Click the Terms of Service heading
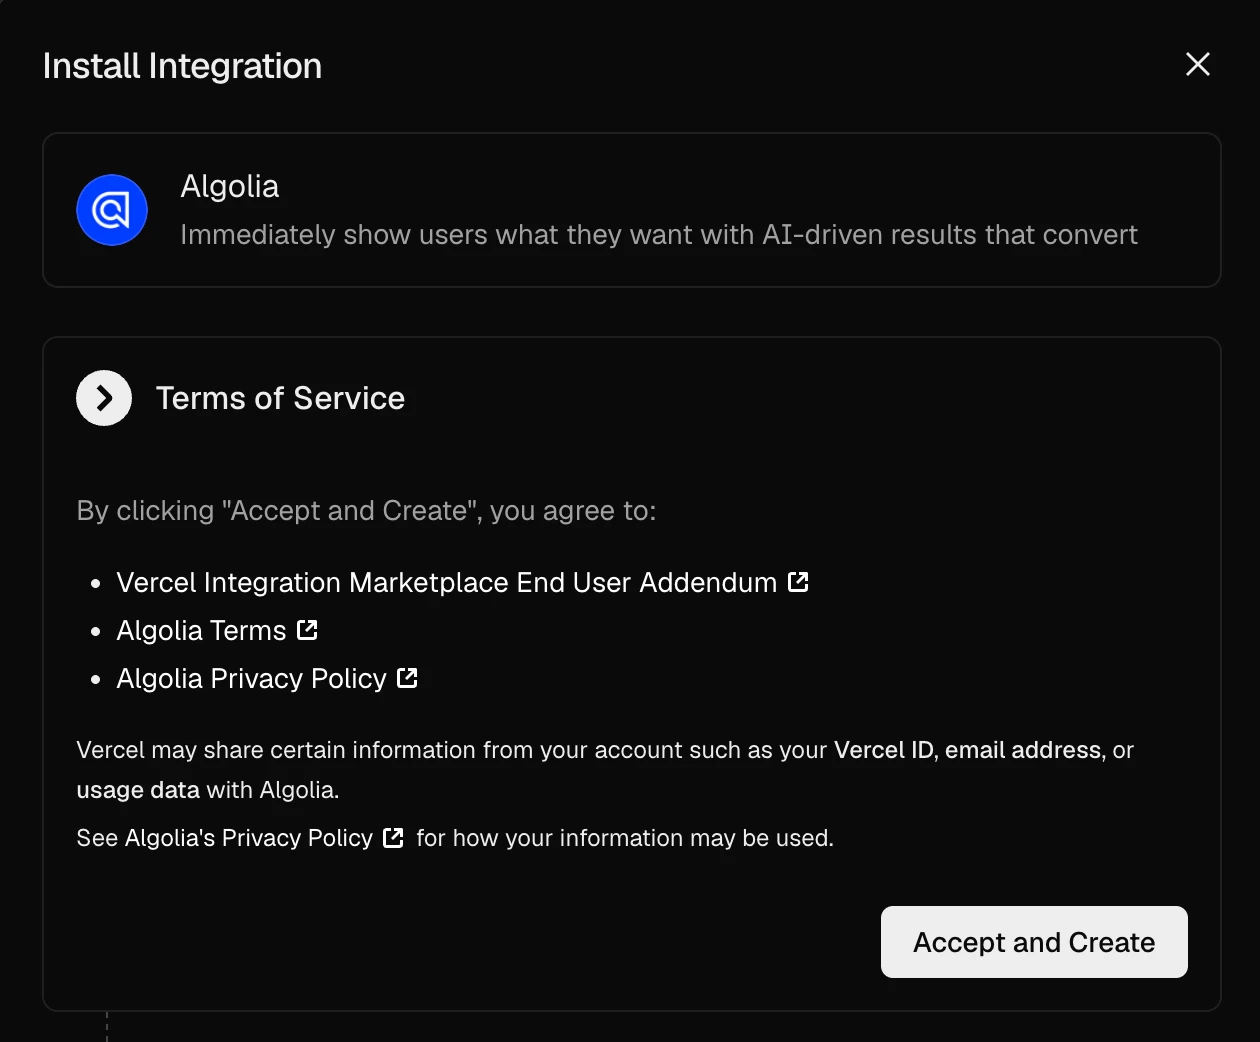Screen dimensions: 1260x1042 coord(280,398)
